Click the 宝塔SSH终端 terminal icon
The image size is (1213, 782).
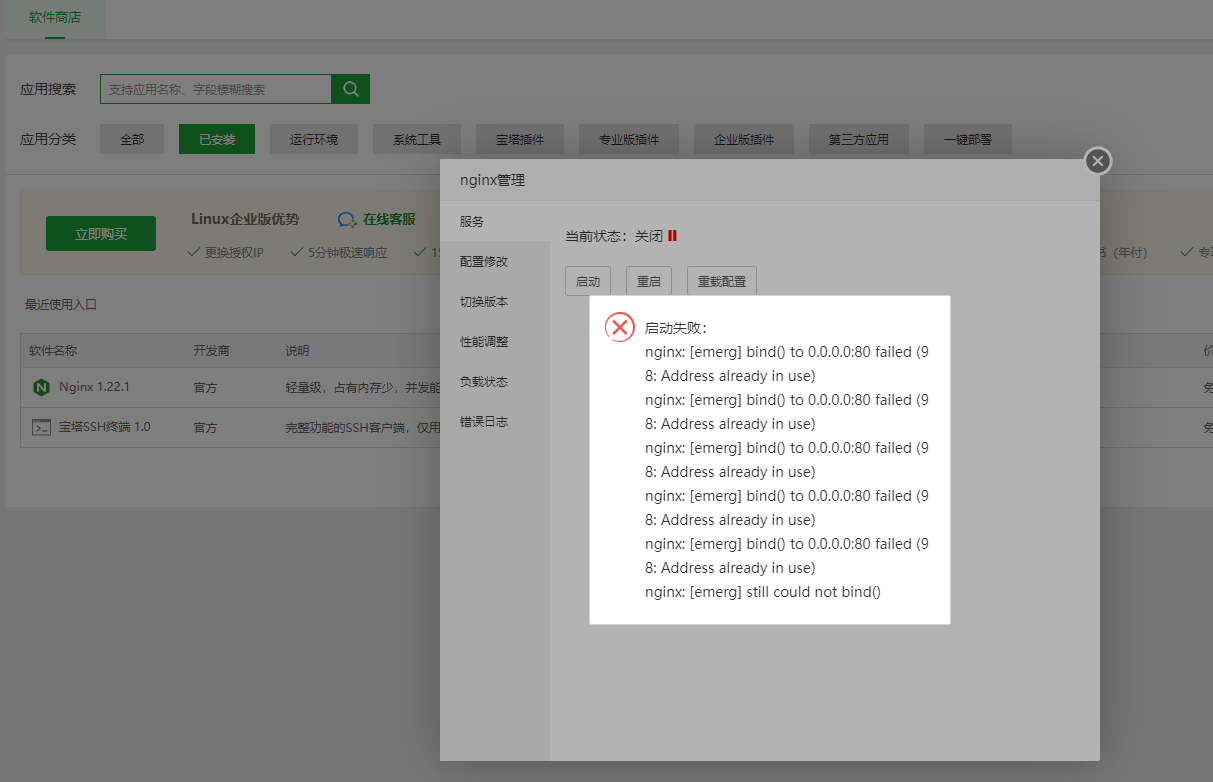(41, 427)
